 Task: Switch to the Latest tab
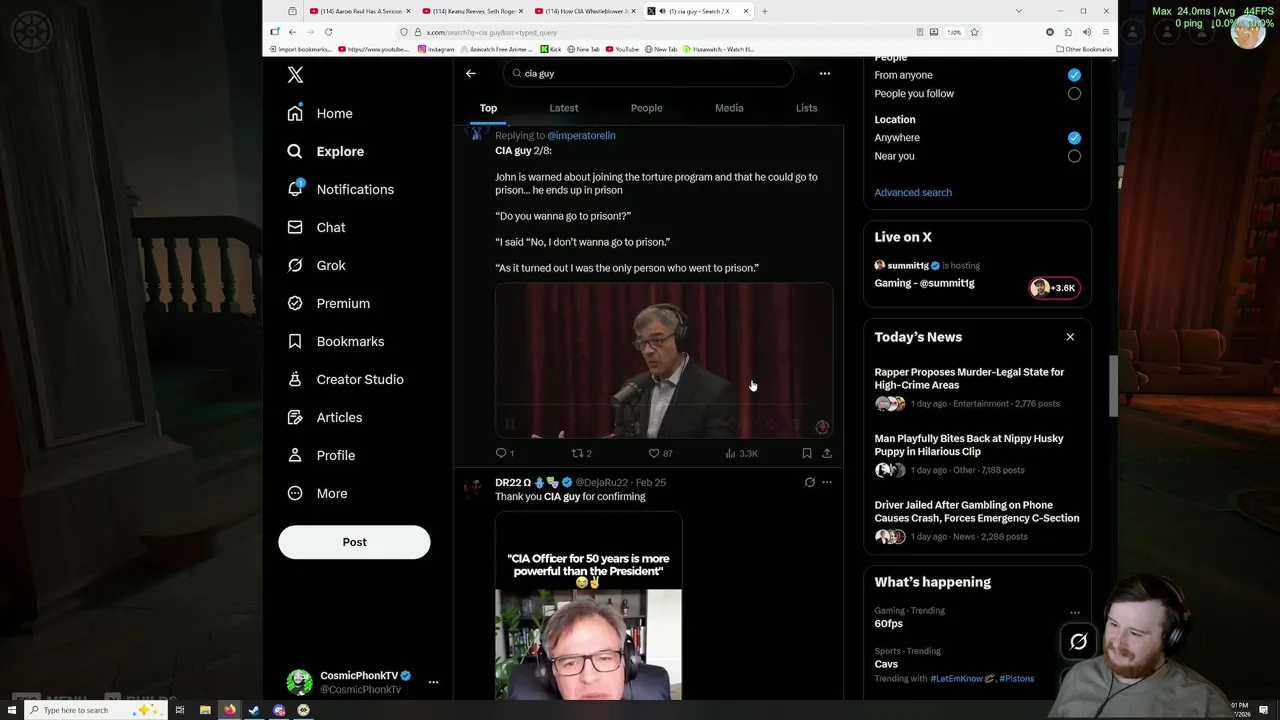pos(564,108)
